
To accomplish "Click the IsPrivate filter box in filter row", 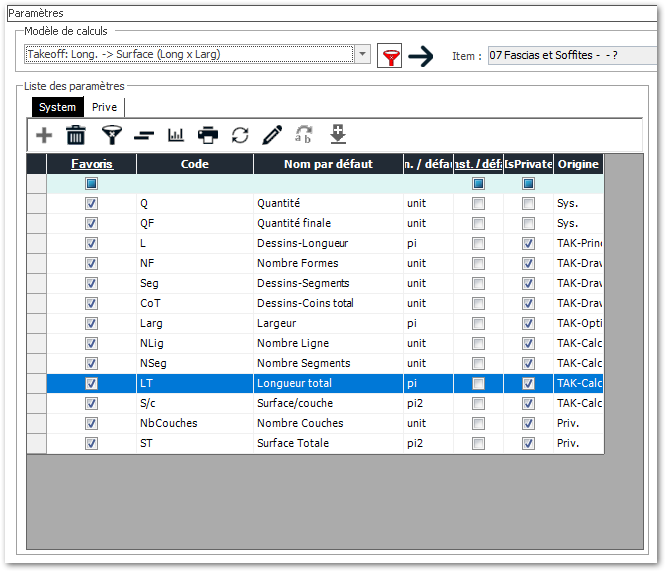I will click(x=528, y=184).
